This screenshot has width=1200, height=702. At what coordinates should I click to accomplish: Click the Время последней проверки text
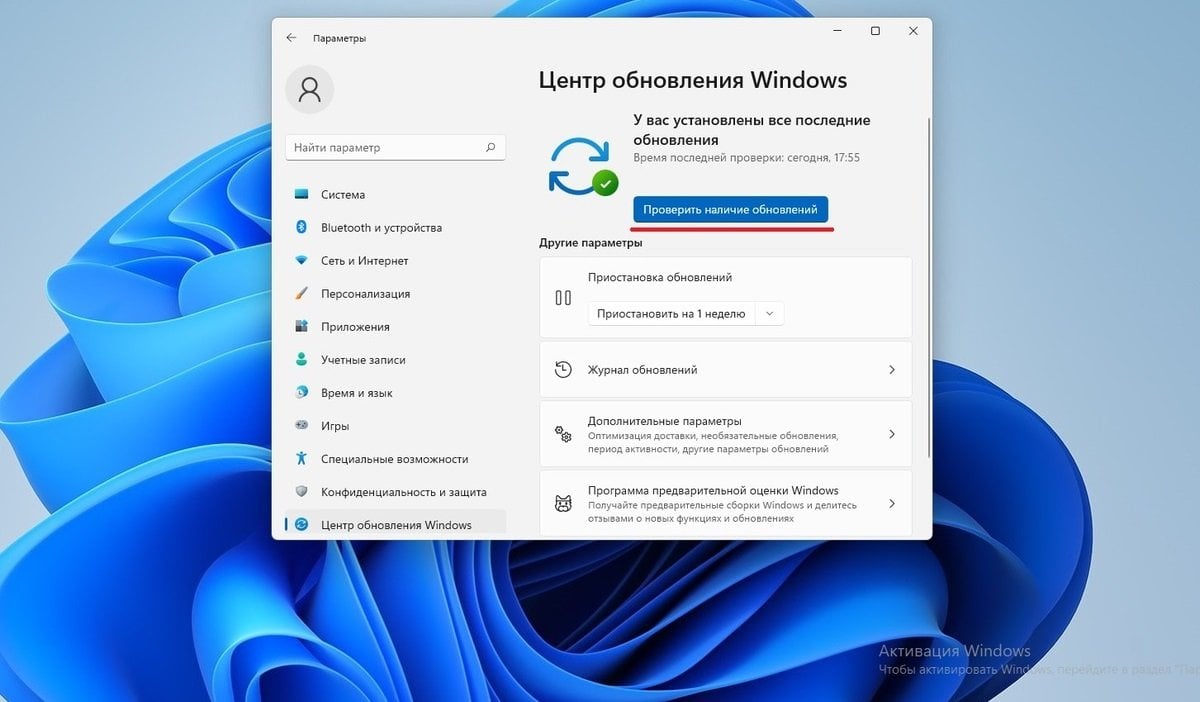(747, 158)
